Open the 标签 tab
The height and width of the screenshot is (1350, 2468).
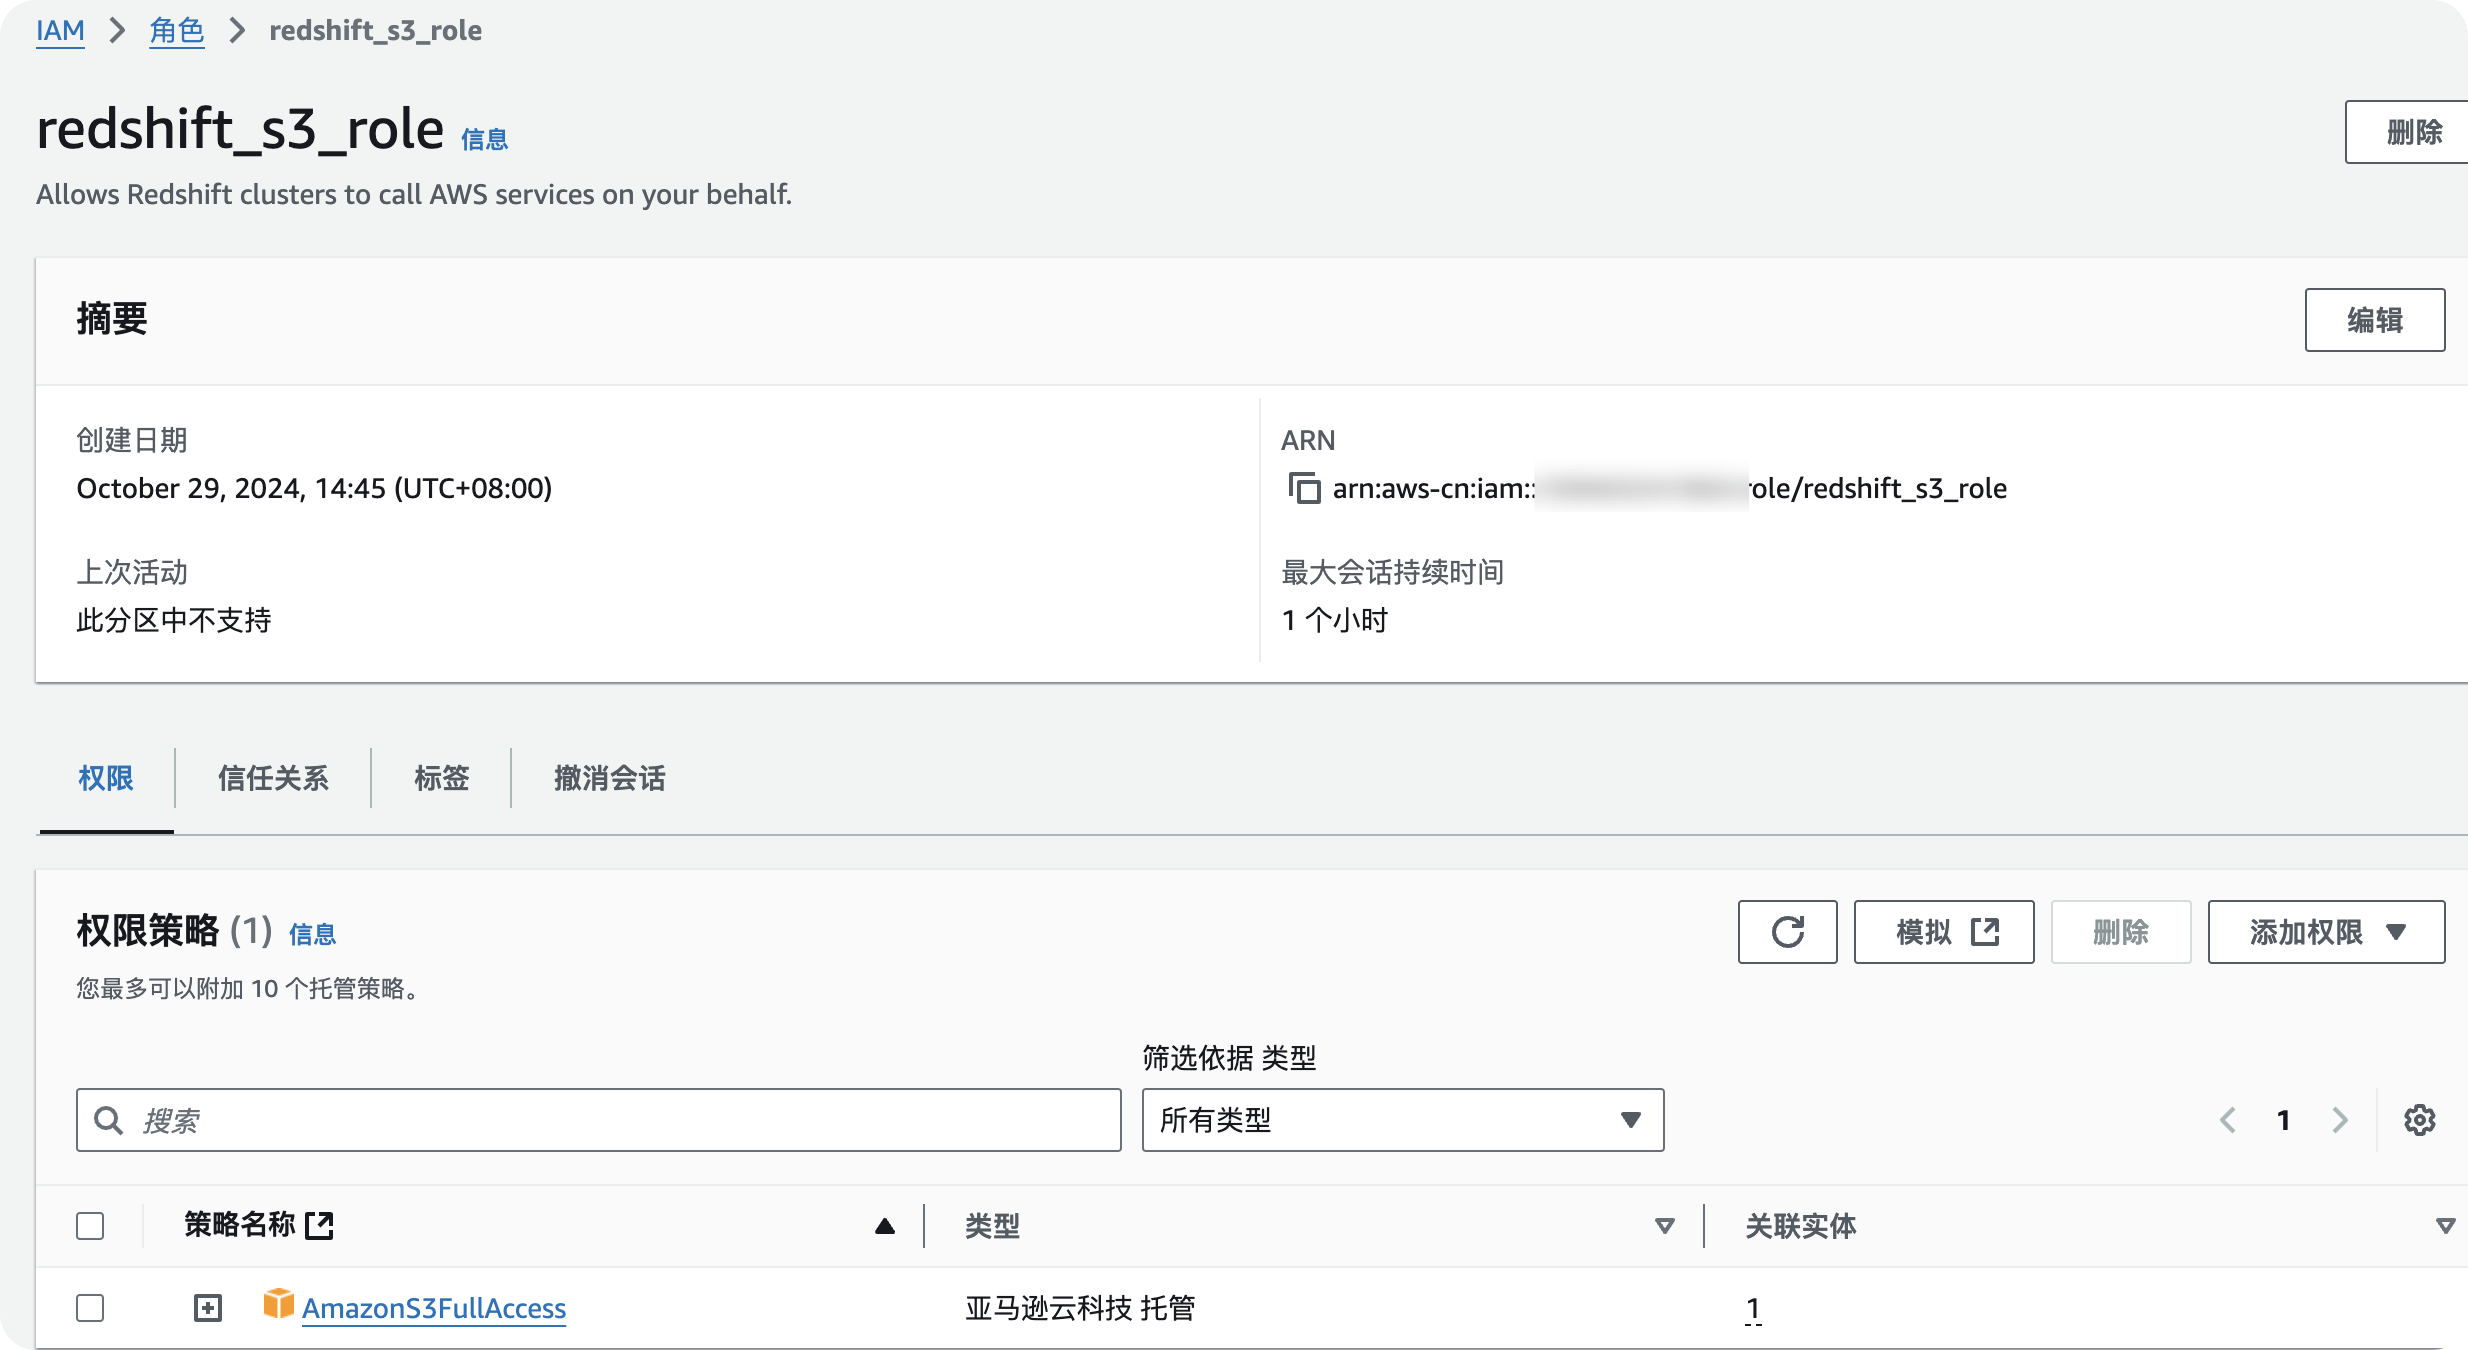click(x=441, y=778)
